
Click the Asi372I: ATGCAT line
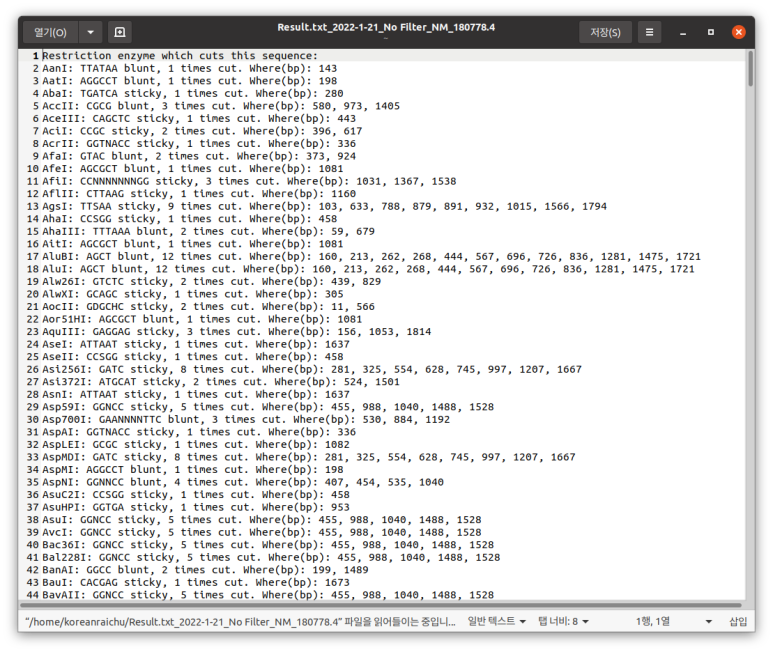pyautogui.click(x=221, y=382)
